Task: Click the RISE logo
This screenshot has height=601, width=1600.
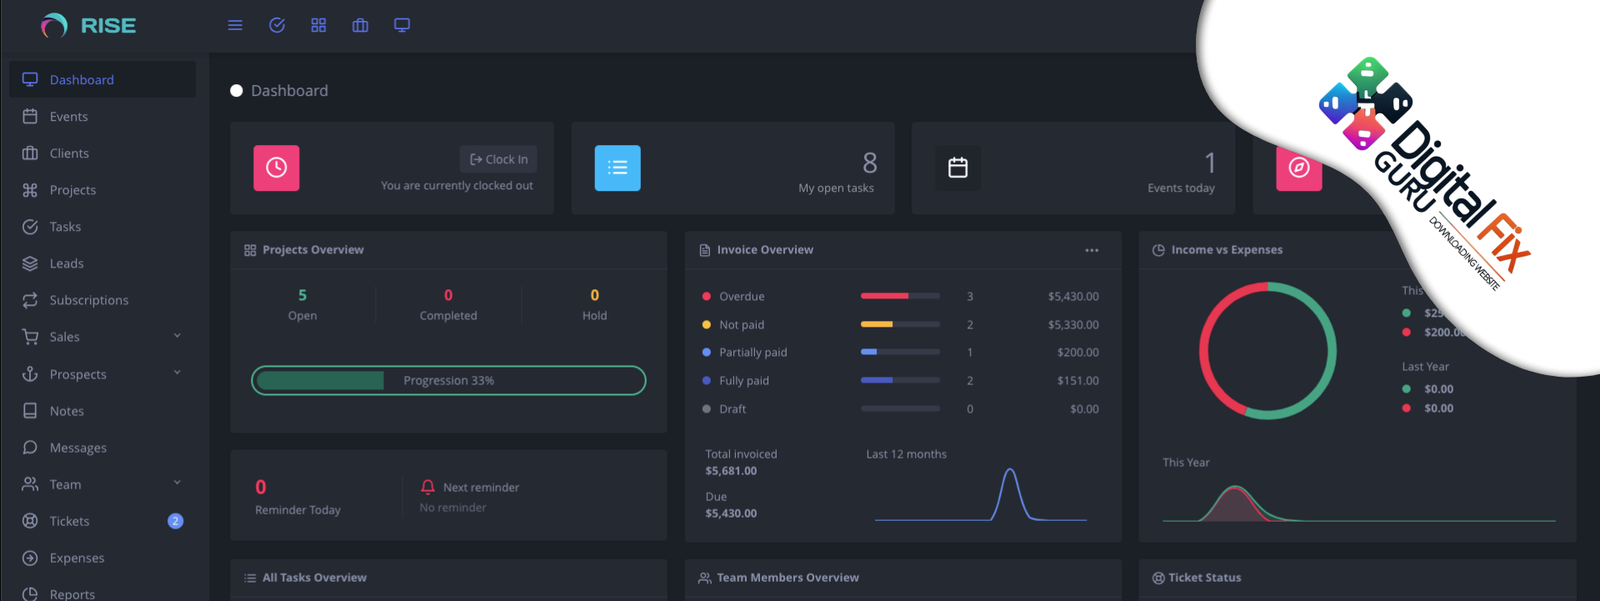Action: tap(88, 26)
